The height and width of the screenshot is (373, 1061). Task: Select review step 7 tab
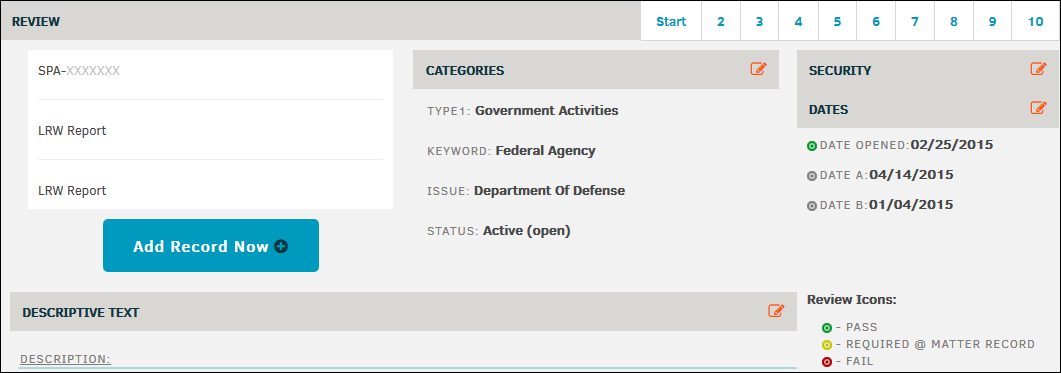915,22
